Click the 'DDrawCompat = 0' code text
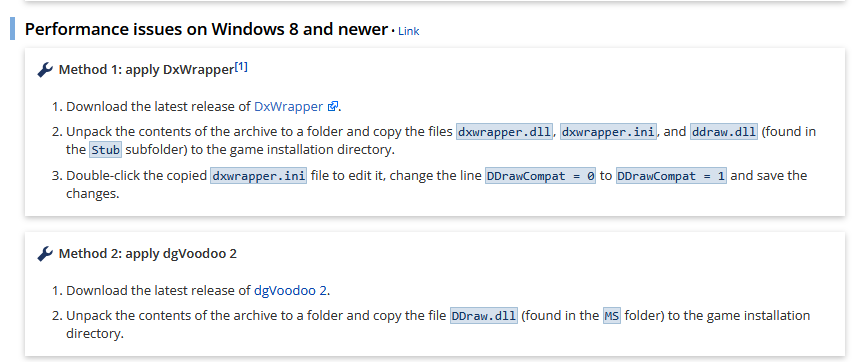Image resolution: width=864 pixels, height=362 pixels. click(x=540, y=176)
